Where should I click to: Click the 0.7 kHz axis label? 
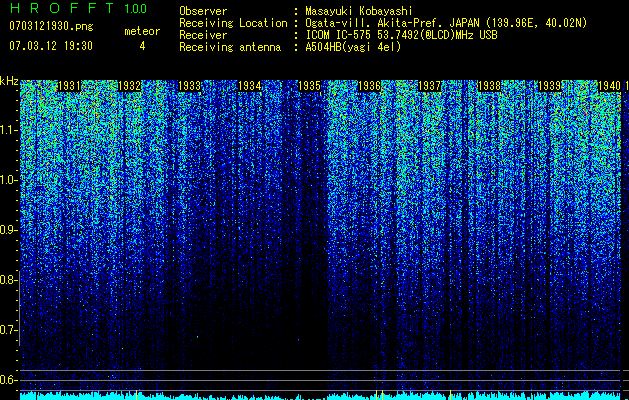pyautogui.click(x=8, y=330)
